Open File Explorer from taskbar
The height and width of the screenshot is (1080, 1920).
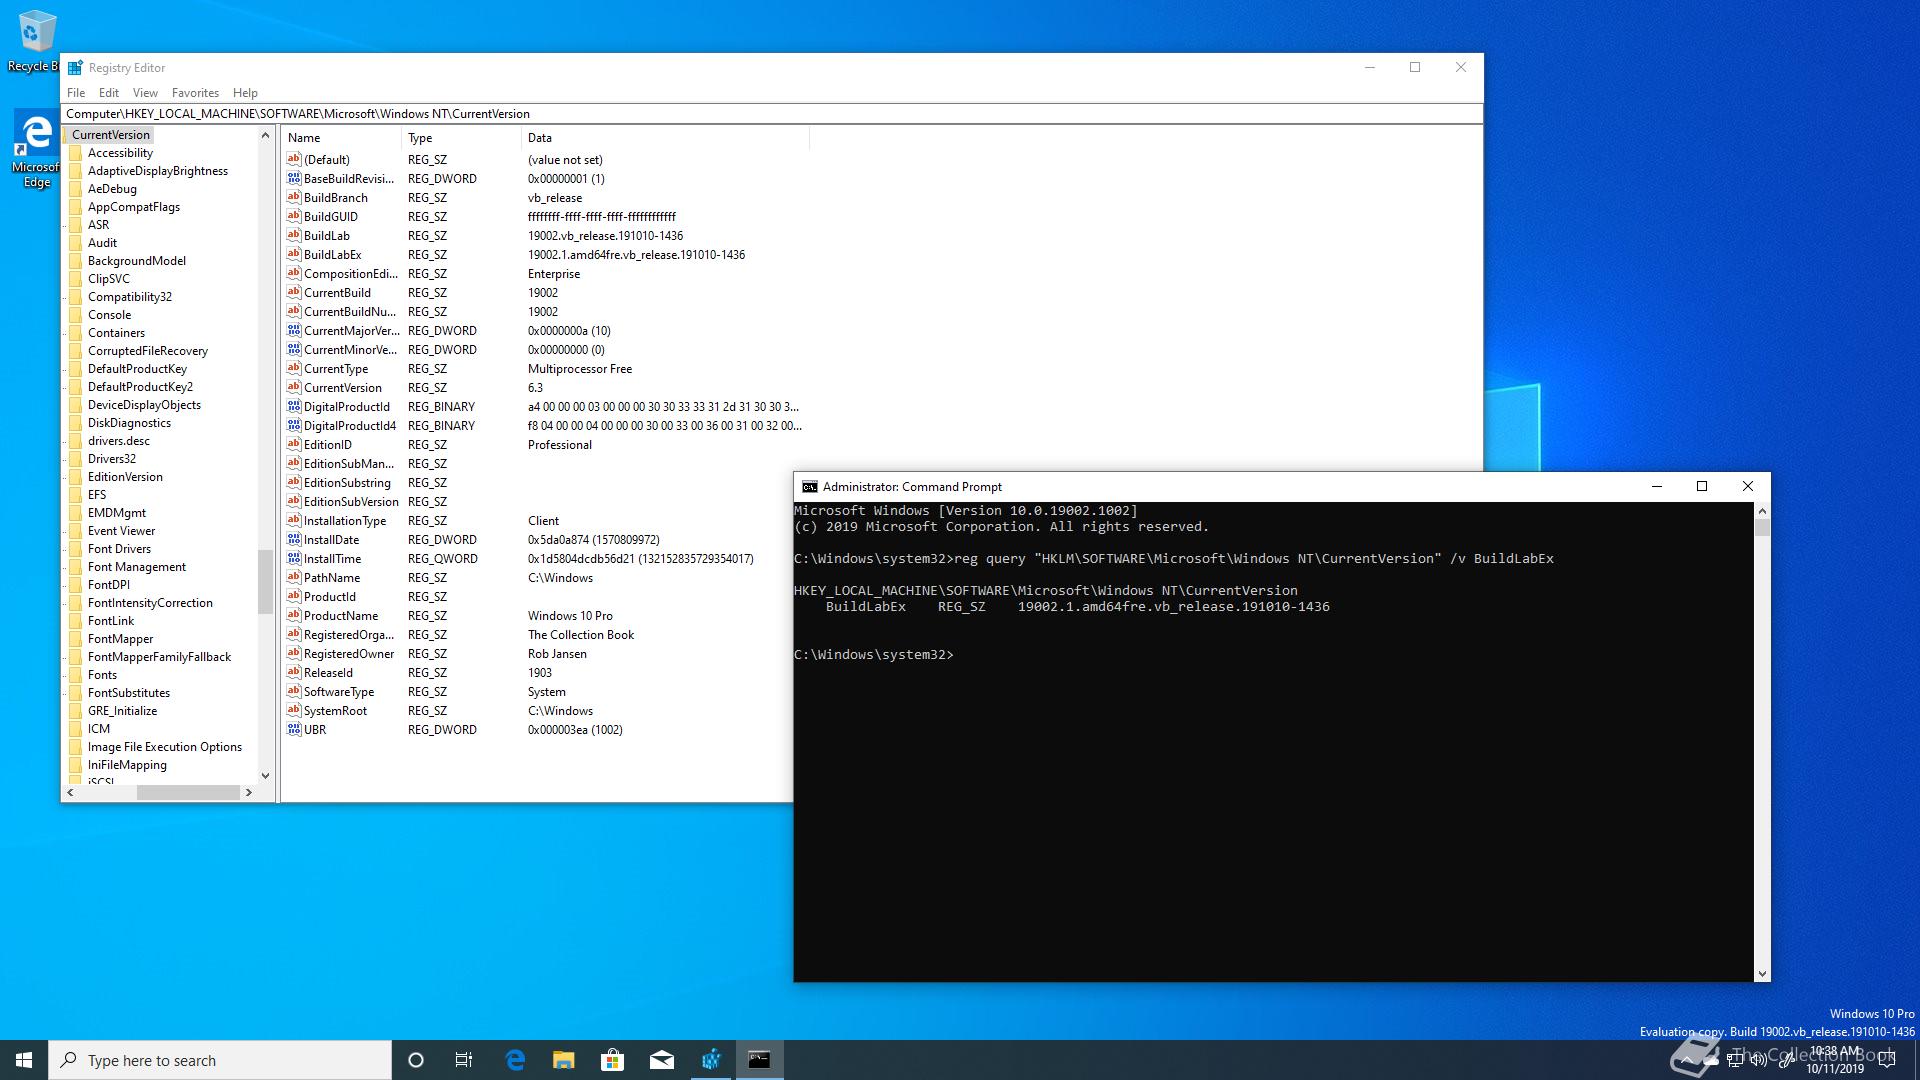click(x=564, y=1060)
